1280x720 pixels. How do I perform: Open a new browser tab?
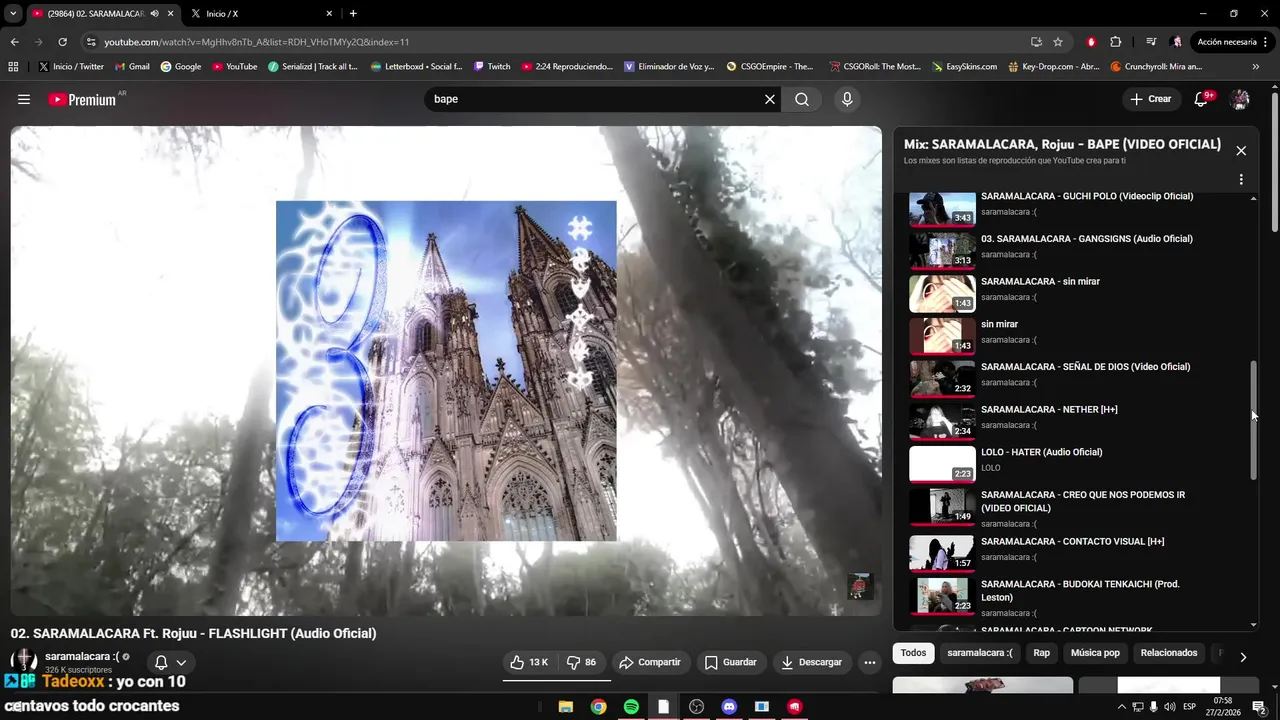[x=353, y=14]
